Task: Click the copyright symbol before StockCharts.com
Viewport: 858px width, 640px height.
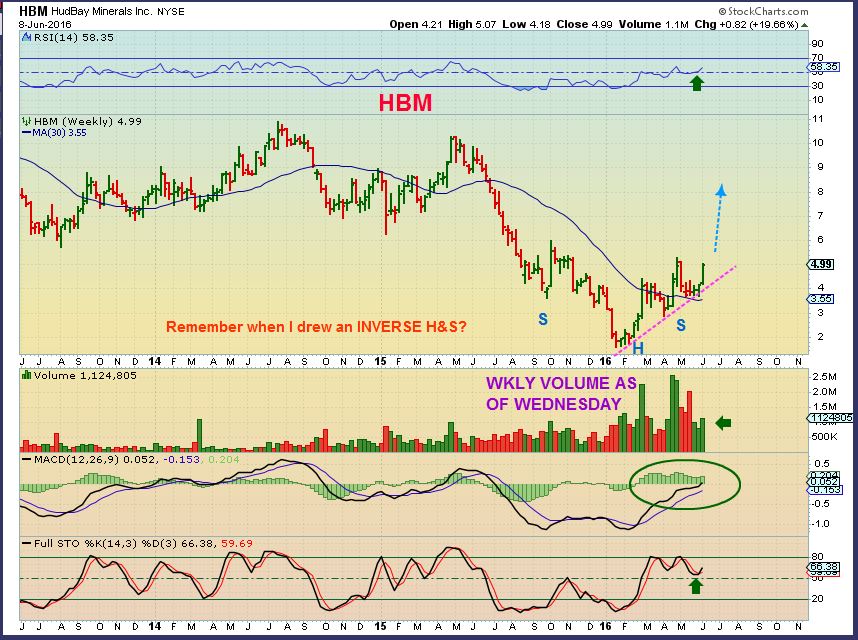Action: pyautogui.click(x=722, y=11)
